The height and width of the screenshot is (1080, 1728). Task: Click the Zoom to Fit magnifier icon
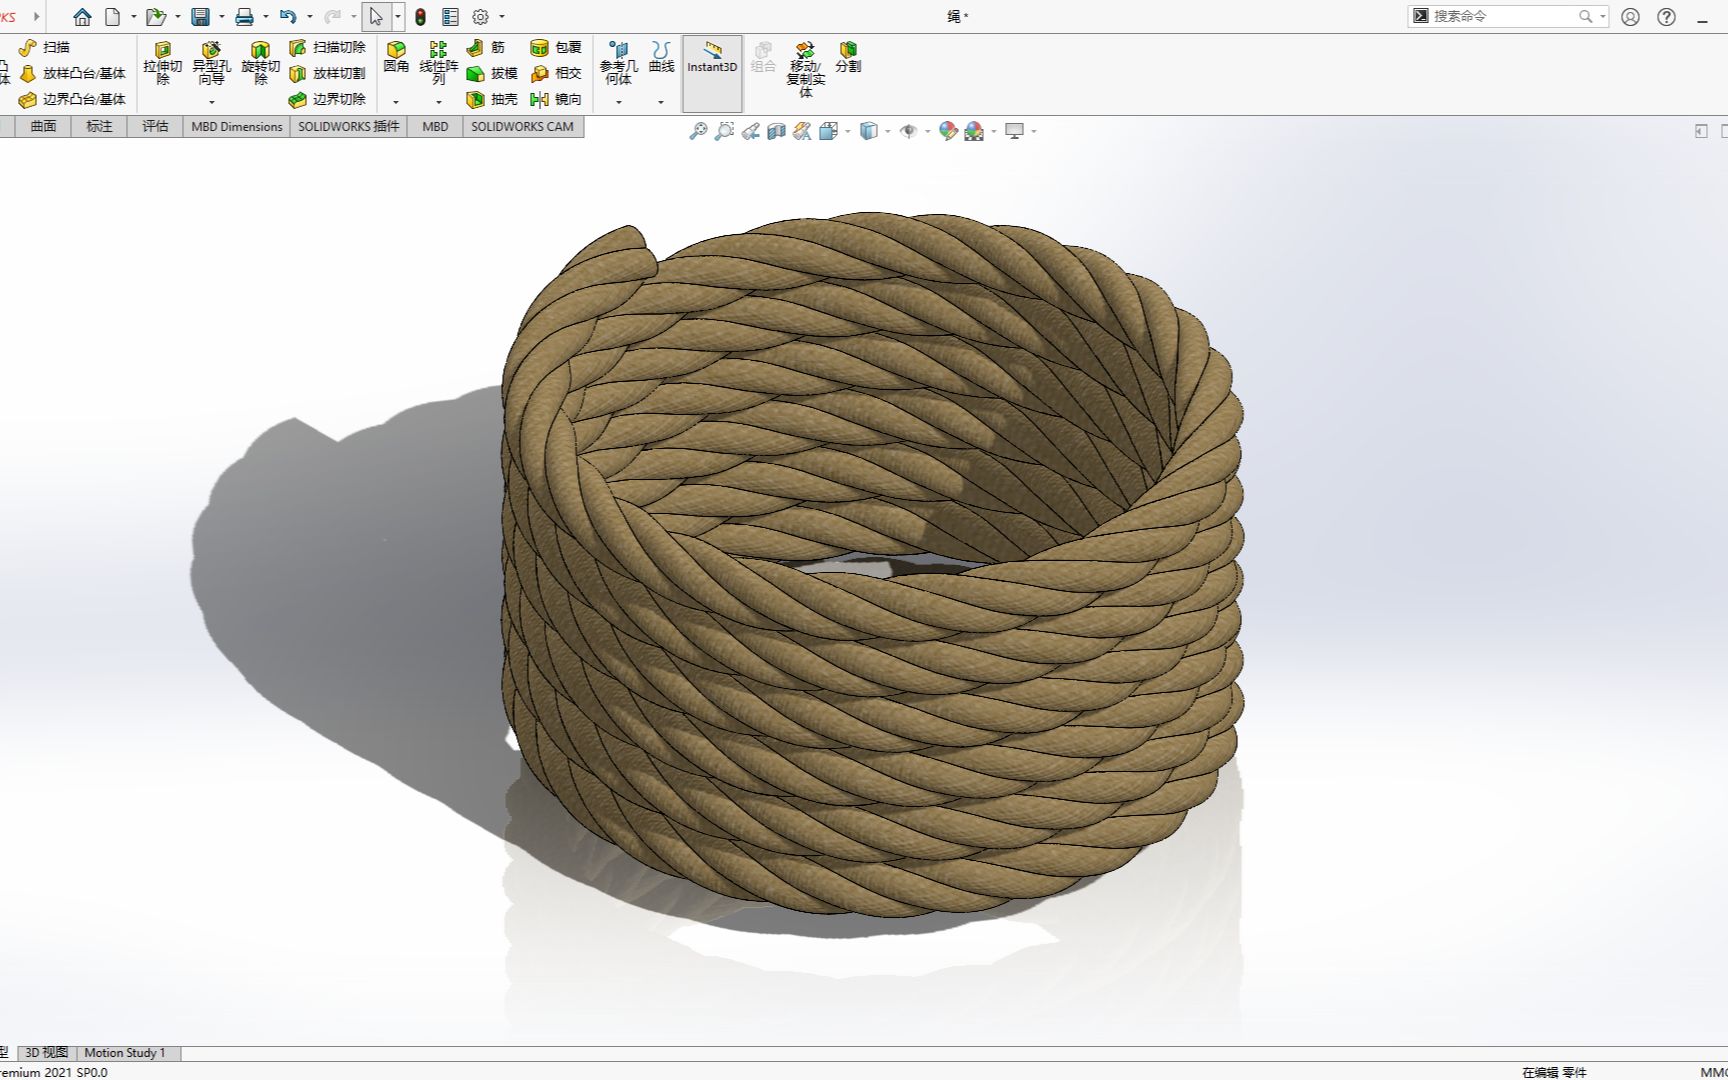coord(698,130)
